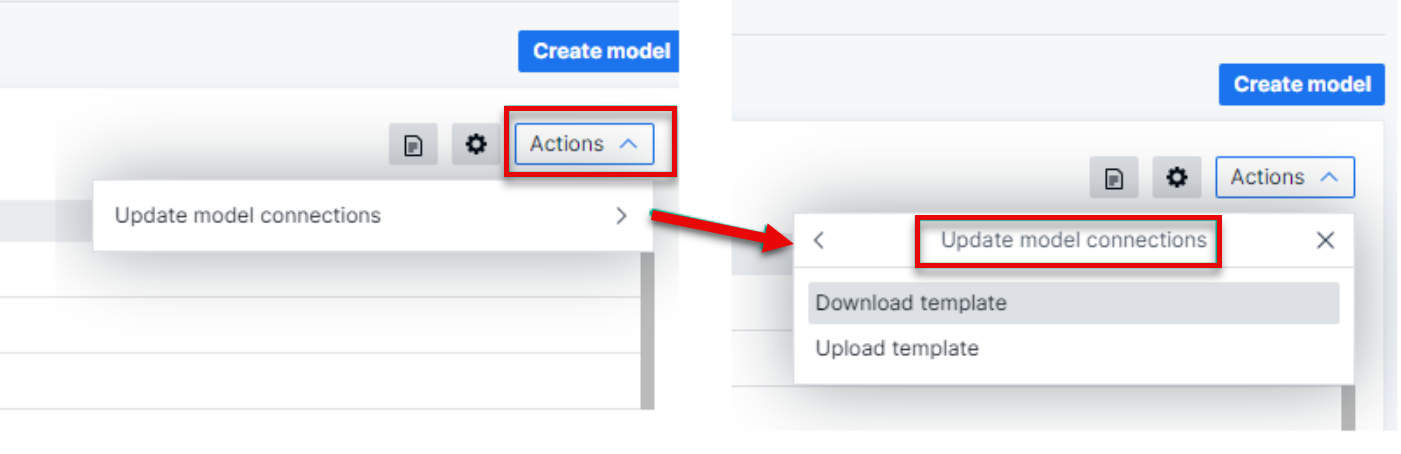Click the document icon in the left screenshot
Screen dimensions: 1401x454
(x=413, y=146)
